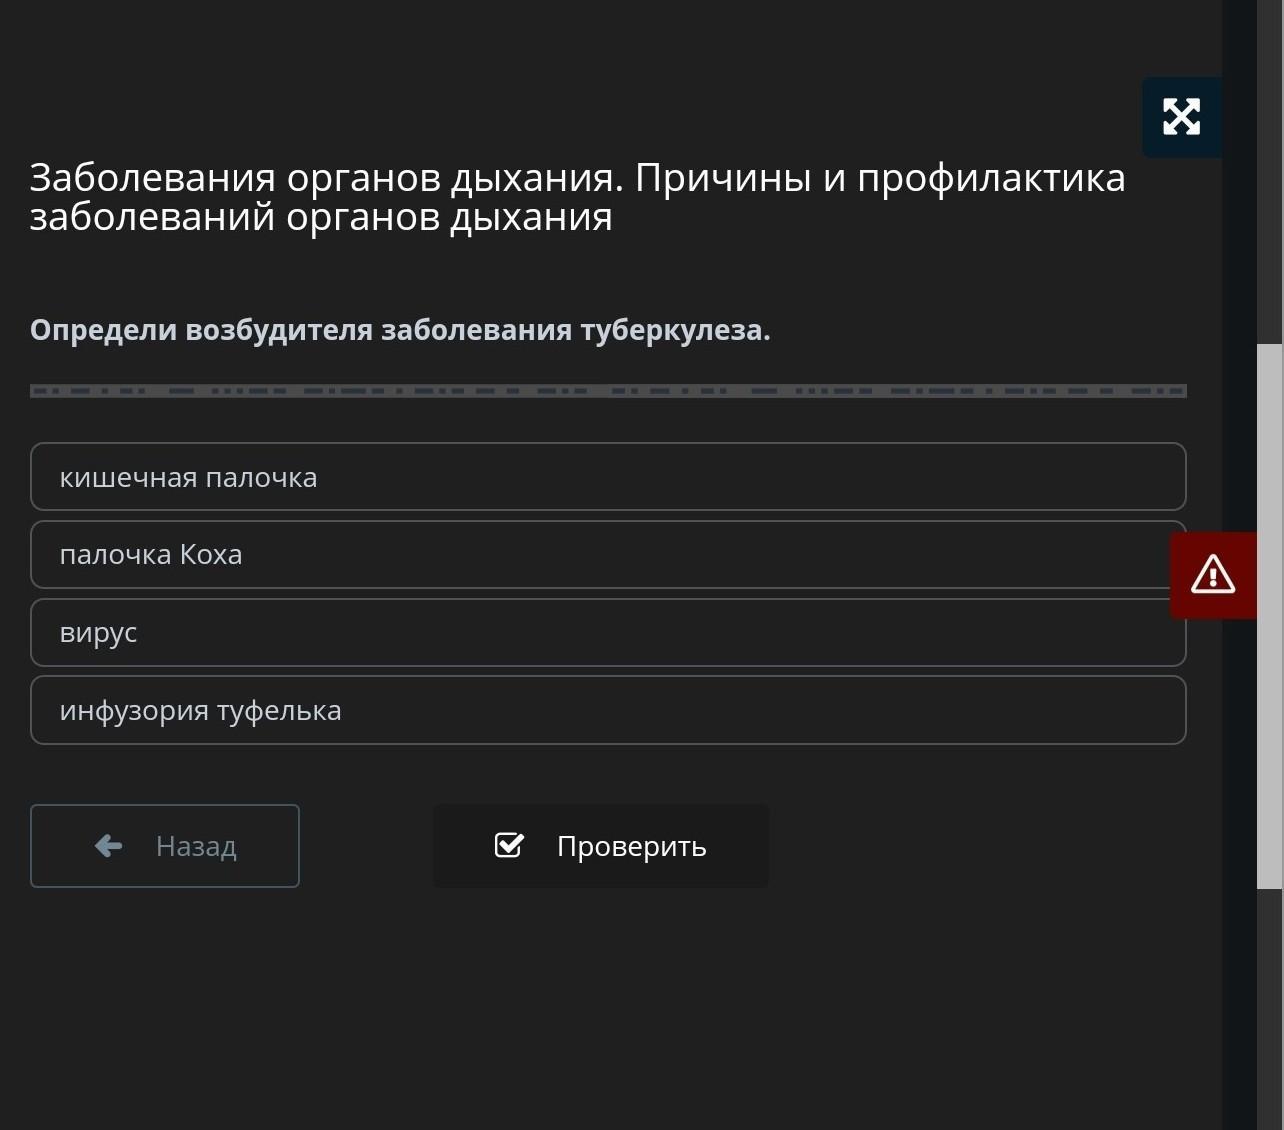Go back using the Назад button
Image resolution: width=1284 pixels, height=1130 pixels.
pyautogui.click(x=165, y=846)
